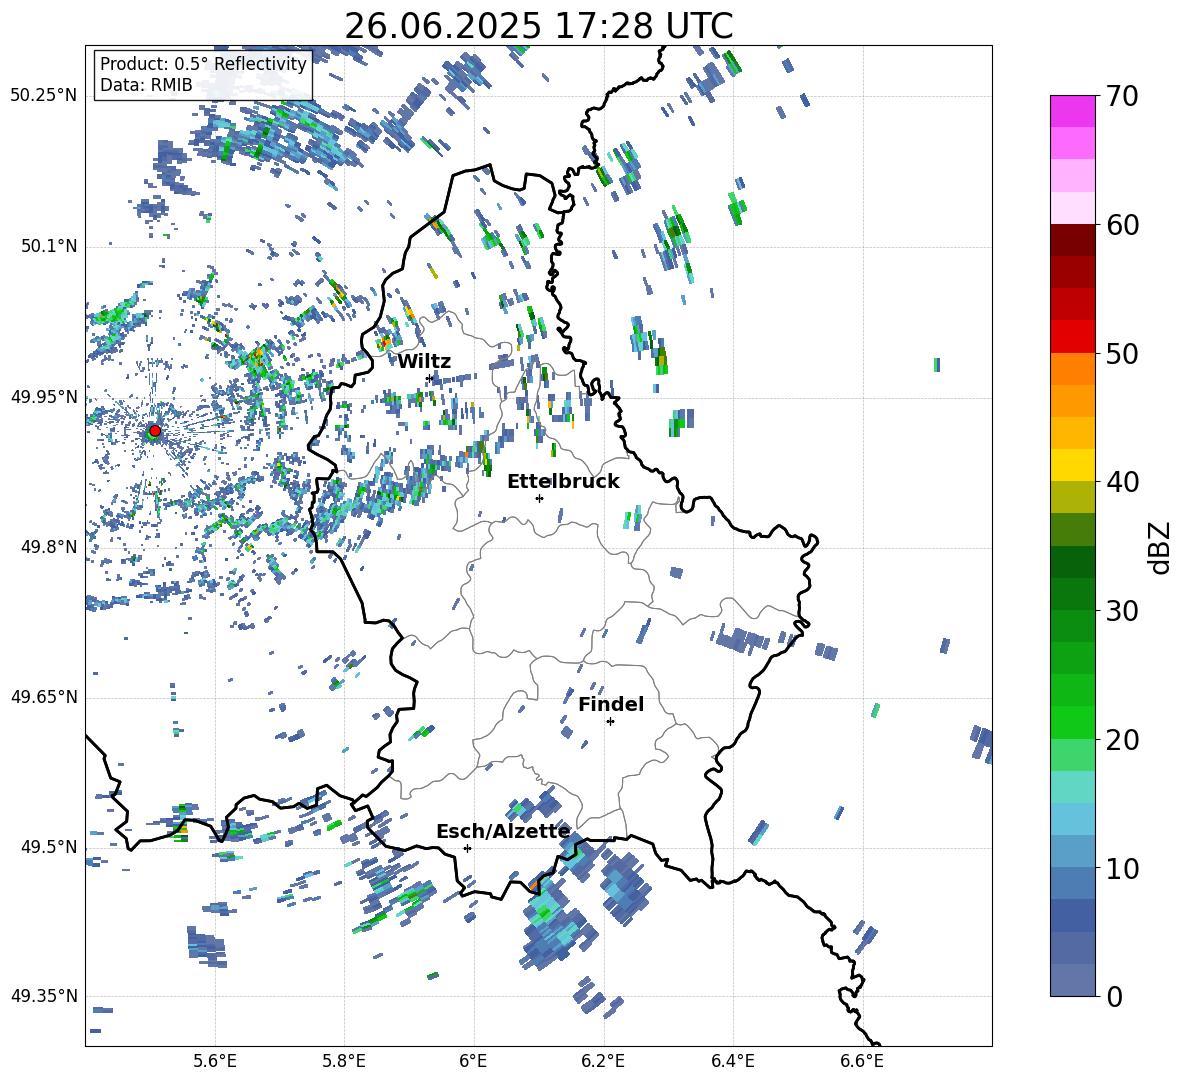
Task: Click the colorbar tick label 40
Action: 1122,482
